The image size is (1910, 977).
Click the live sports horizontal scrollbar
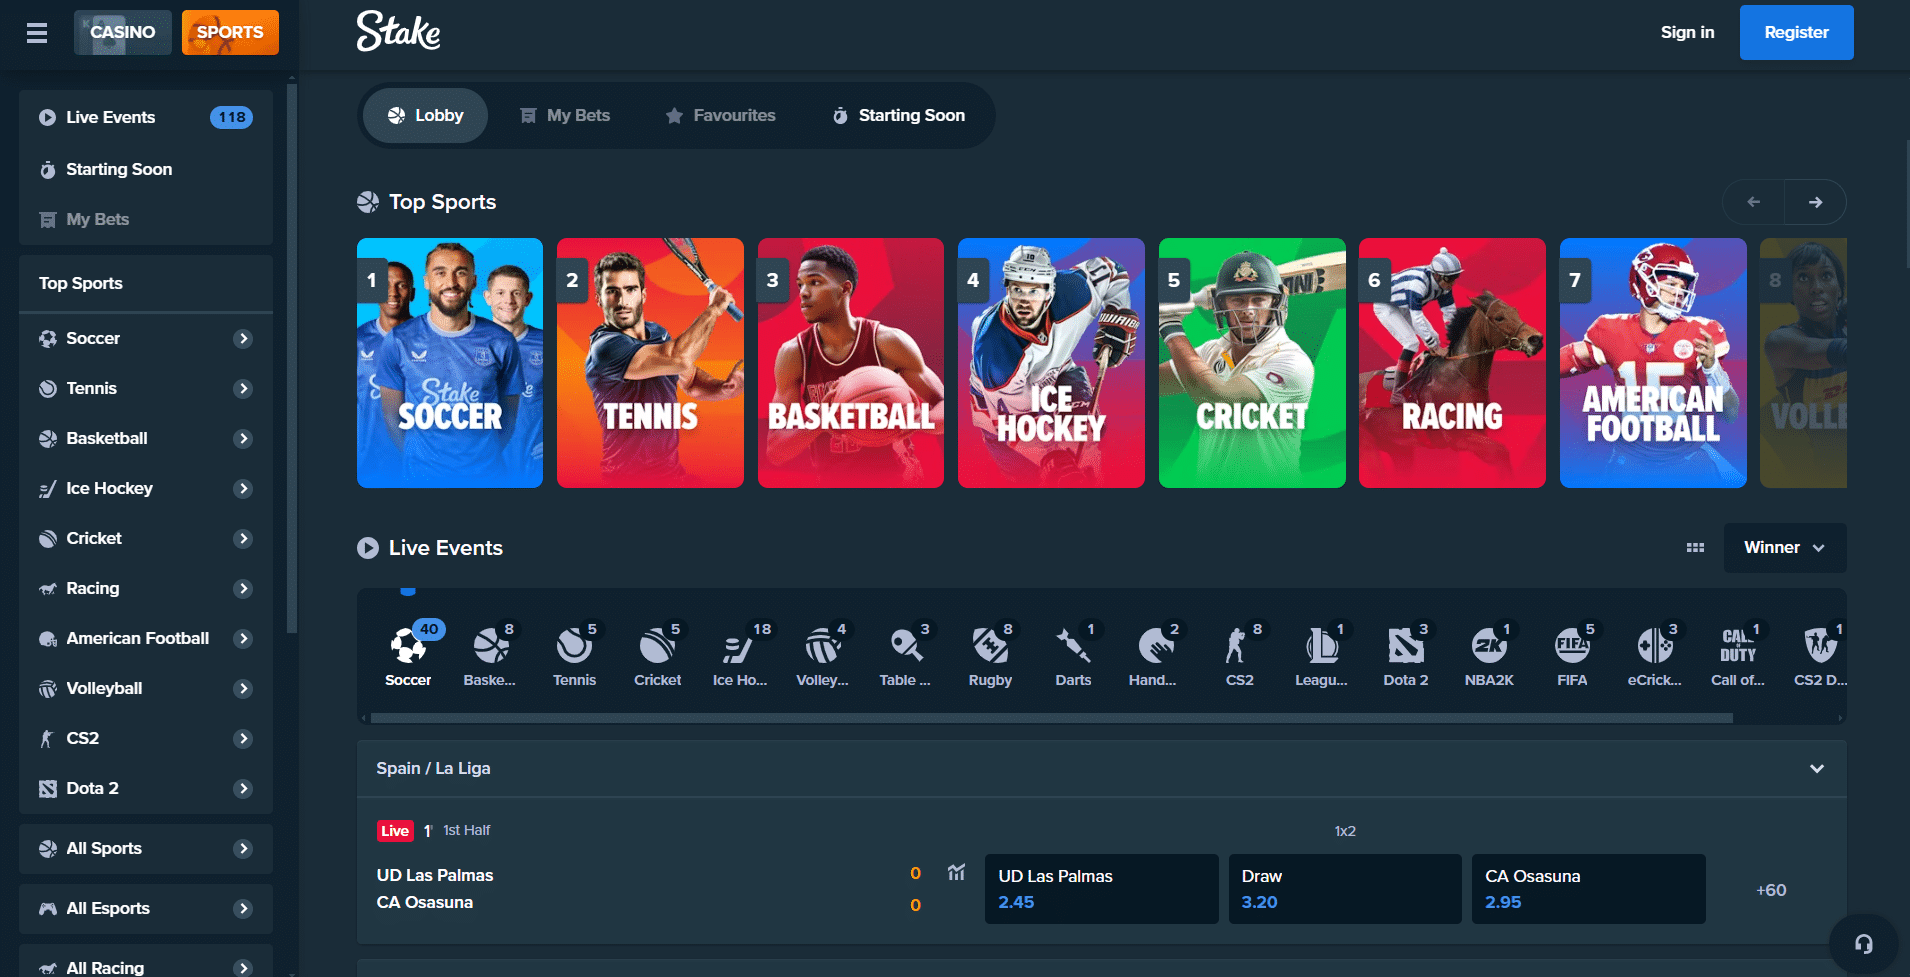point(1051,718)
